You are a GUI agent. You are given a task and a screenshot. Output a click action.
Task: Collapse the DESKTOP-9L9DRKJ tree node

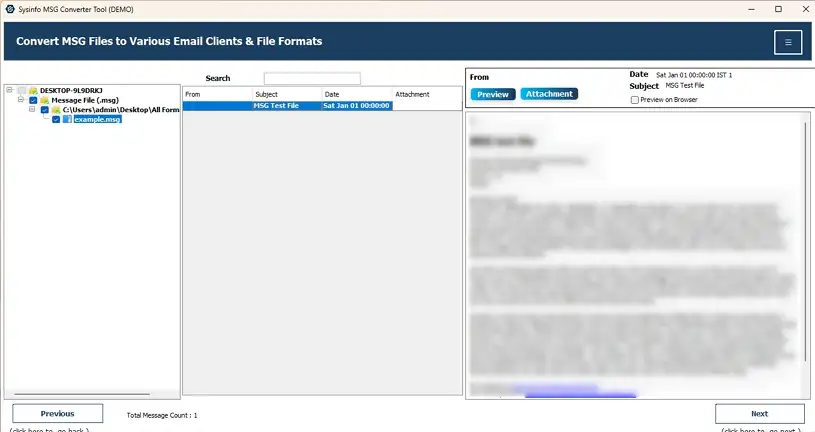(x=9, y=90)
